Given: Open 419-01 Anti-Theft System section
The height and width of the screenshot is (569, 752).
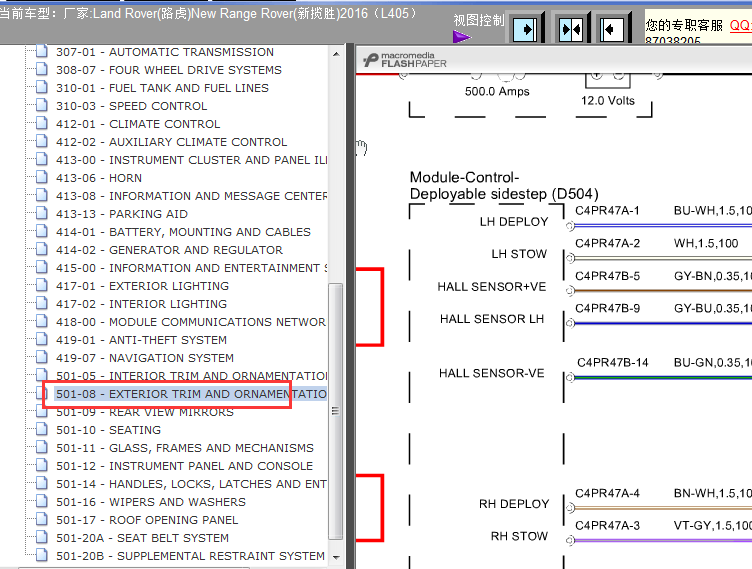Looking at the screenshot, I should click(141, 340).
